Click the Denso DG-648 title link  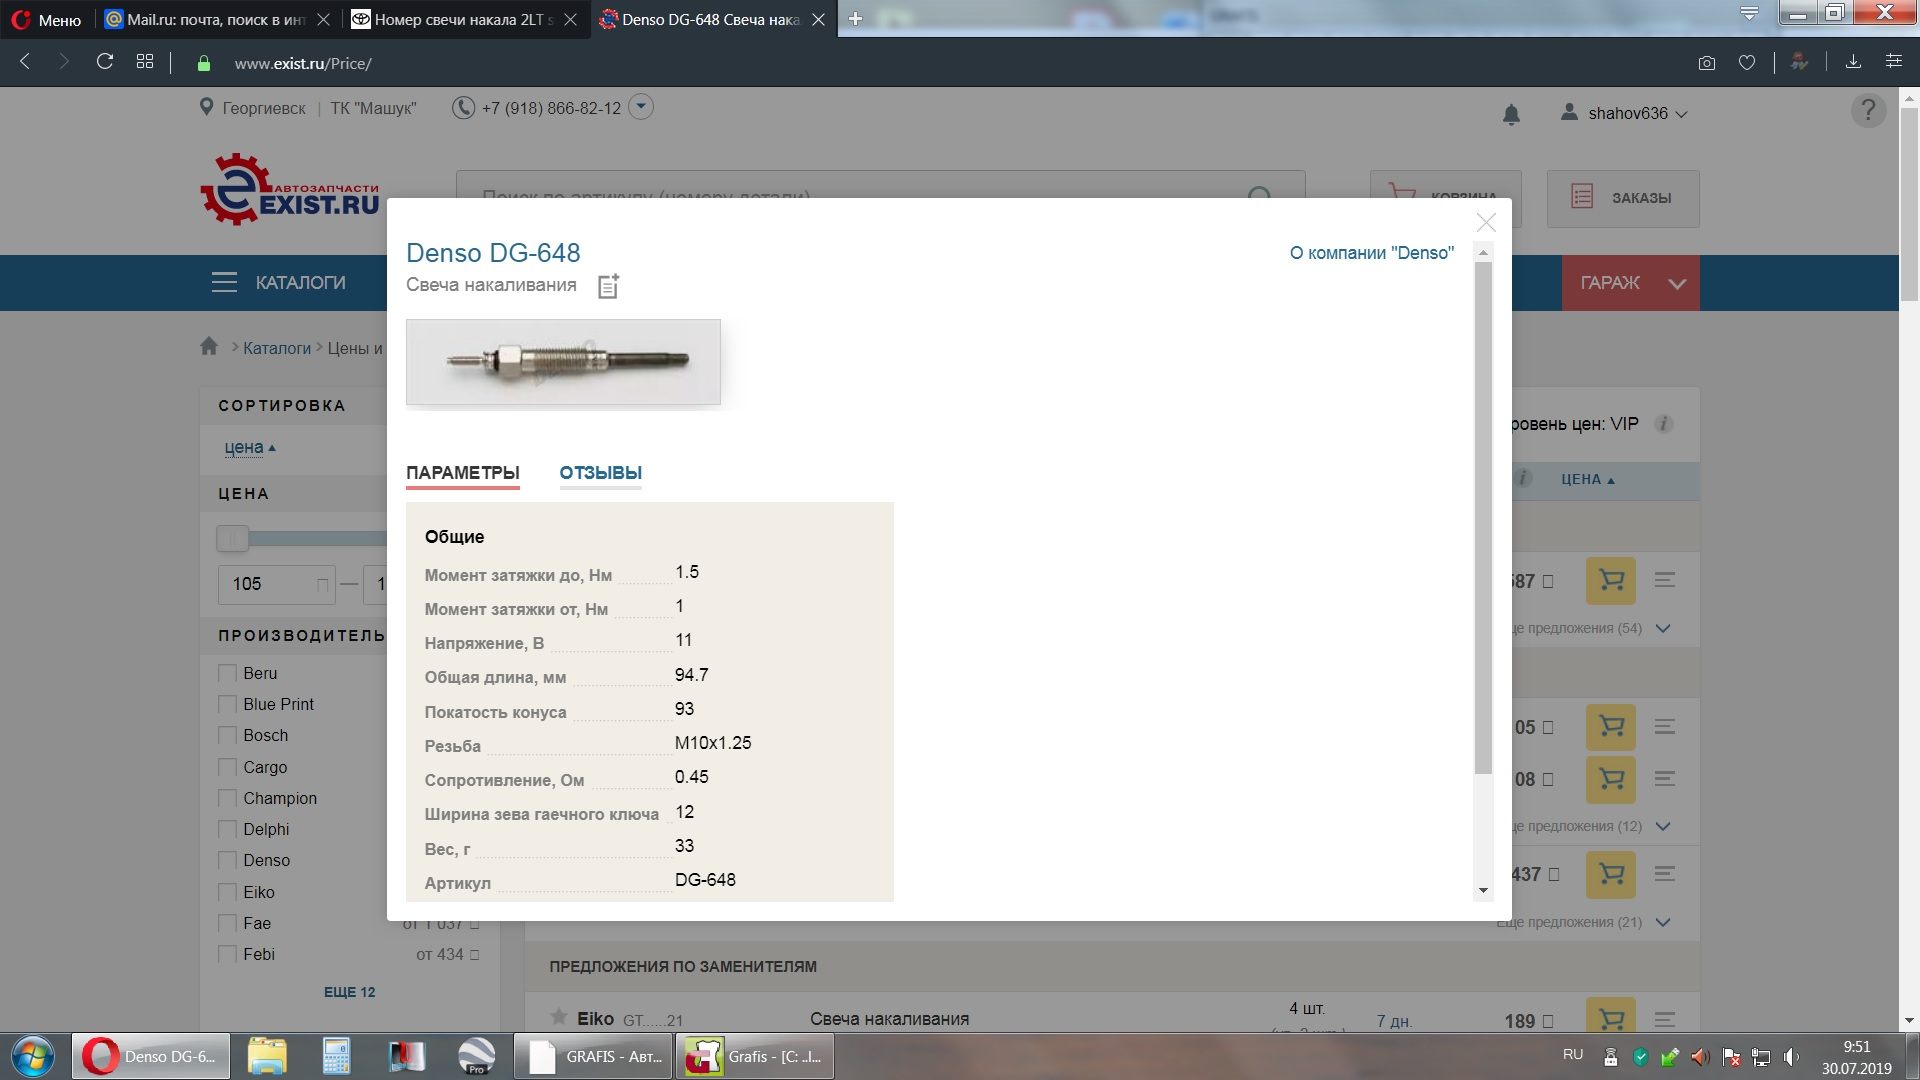point(493,253)
